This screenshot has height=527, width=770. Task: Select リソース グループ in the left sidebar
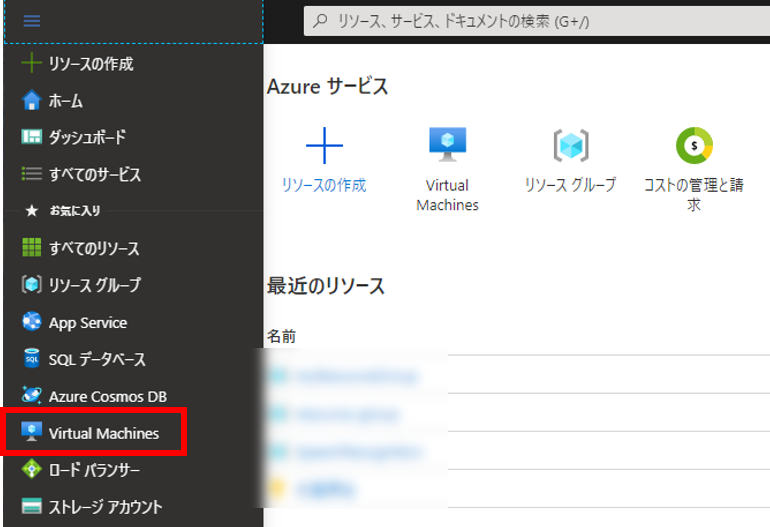coord(95,285)
